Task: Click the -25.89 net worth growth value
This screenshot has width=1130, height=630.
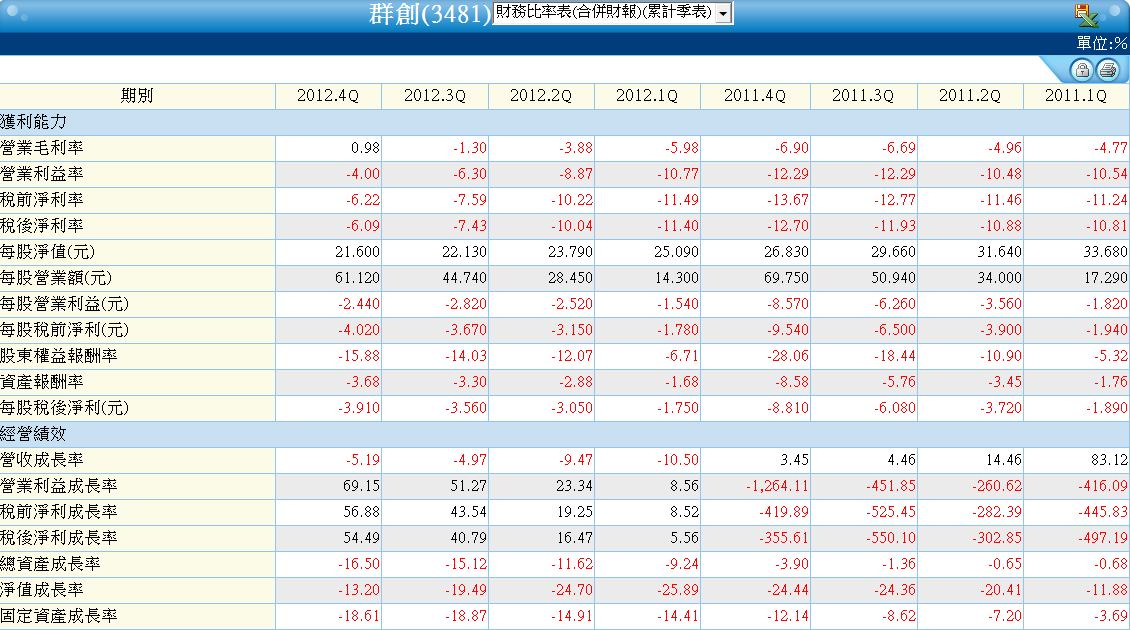Action: [678, 590]
